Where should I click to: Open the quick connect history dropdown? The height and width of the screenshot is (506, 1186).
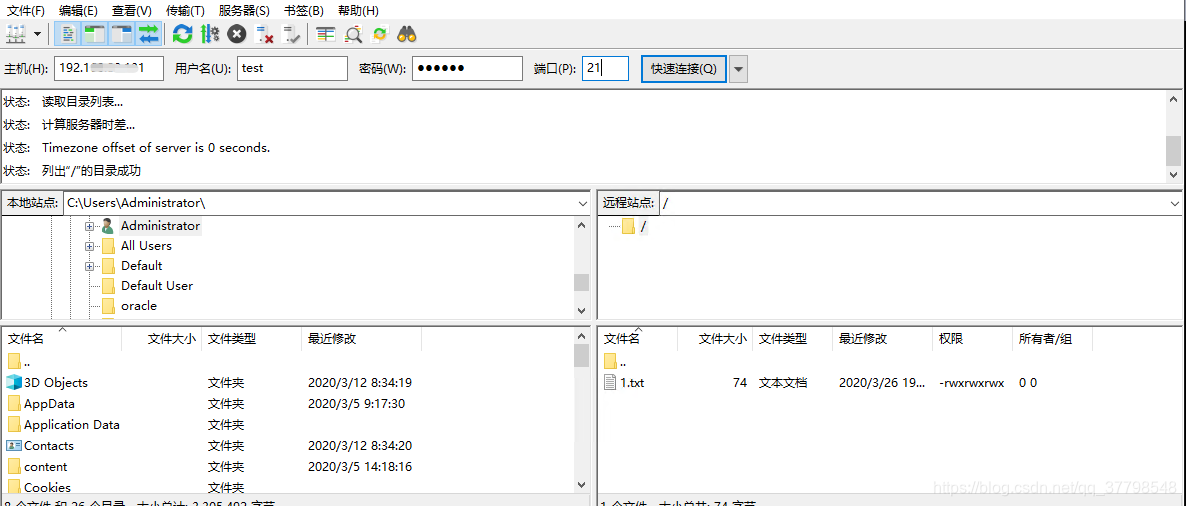739,69
